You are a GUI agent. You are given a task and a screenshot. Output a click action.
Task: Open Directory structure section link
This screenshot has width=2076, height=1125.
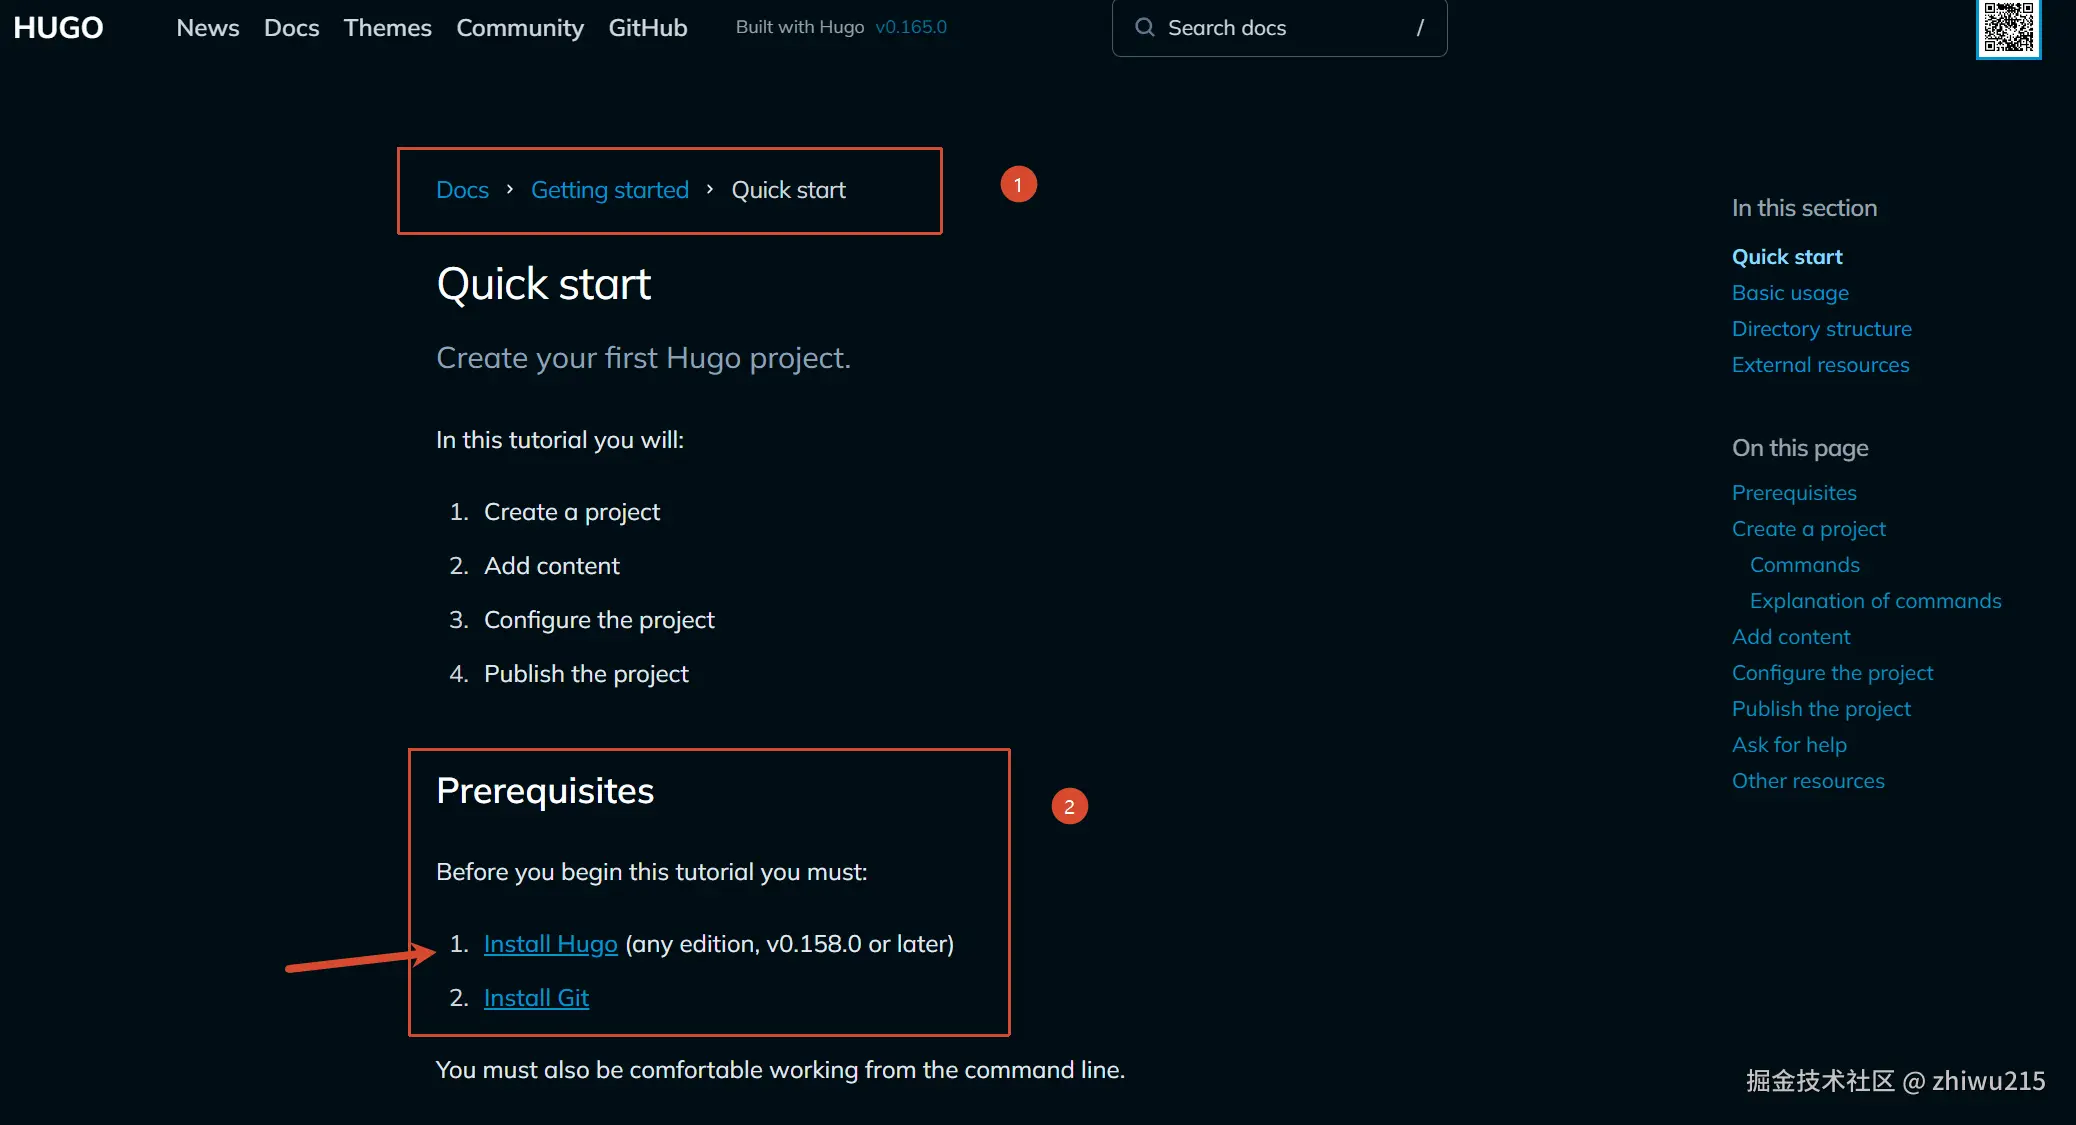point(1822,328)
